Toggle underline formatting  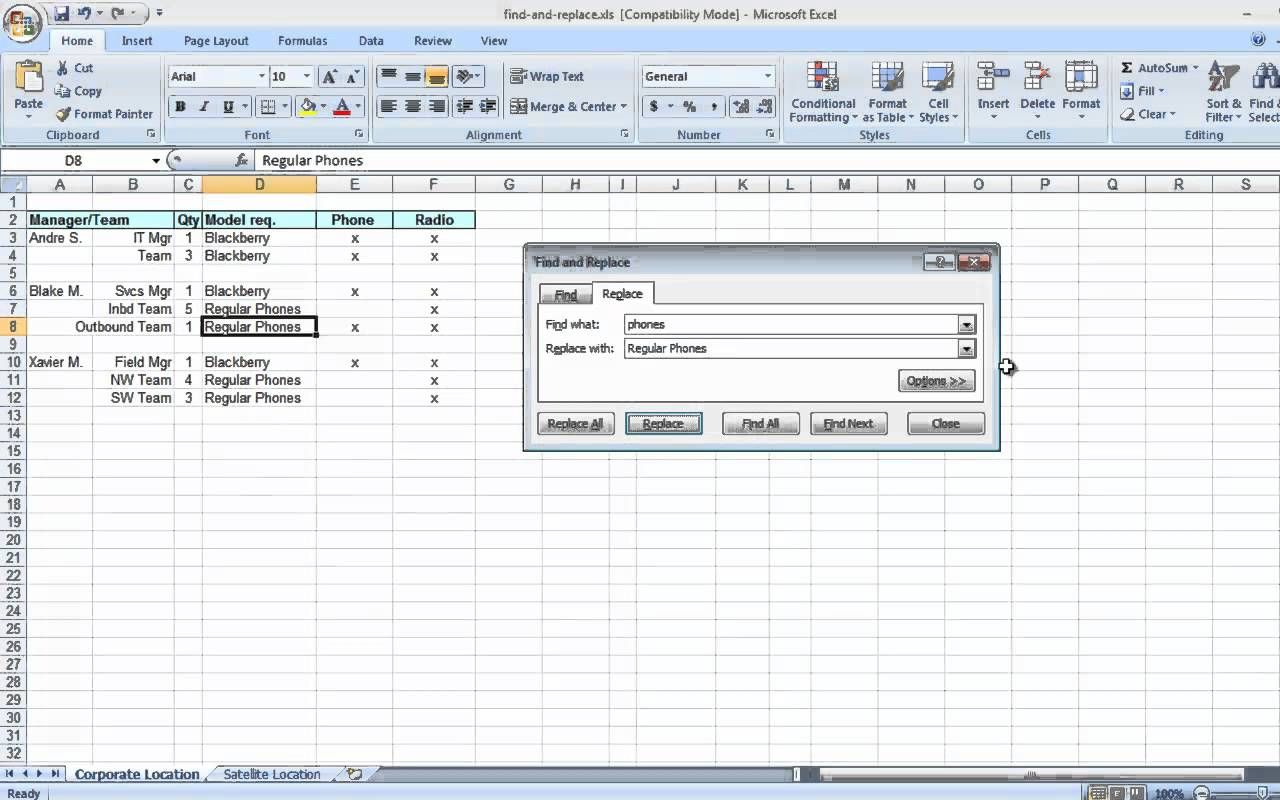point(228,107)
